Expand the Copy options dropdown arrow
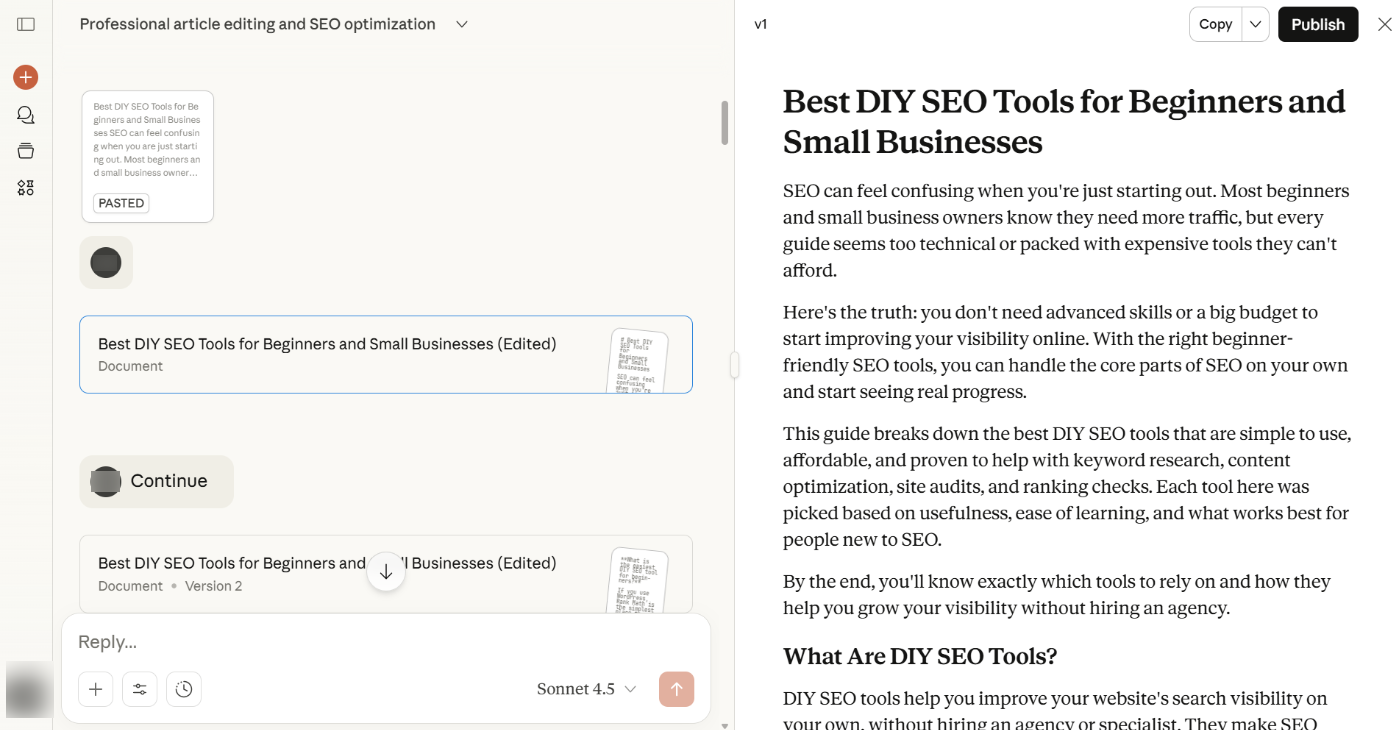 click(x=1256, y=24)
